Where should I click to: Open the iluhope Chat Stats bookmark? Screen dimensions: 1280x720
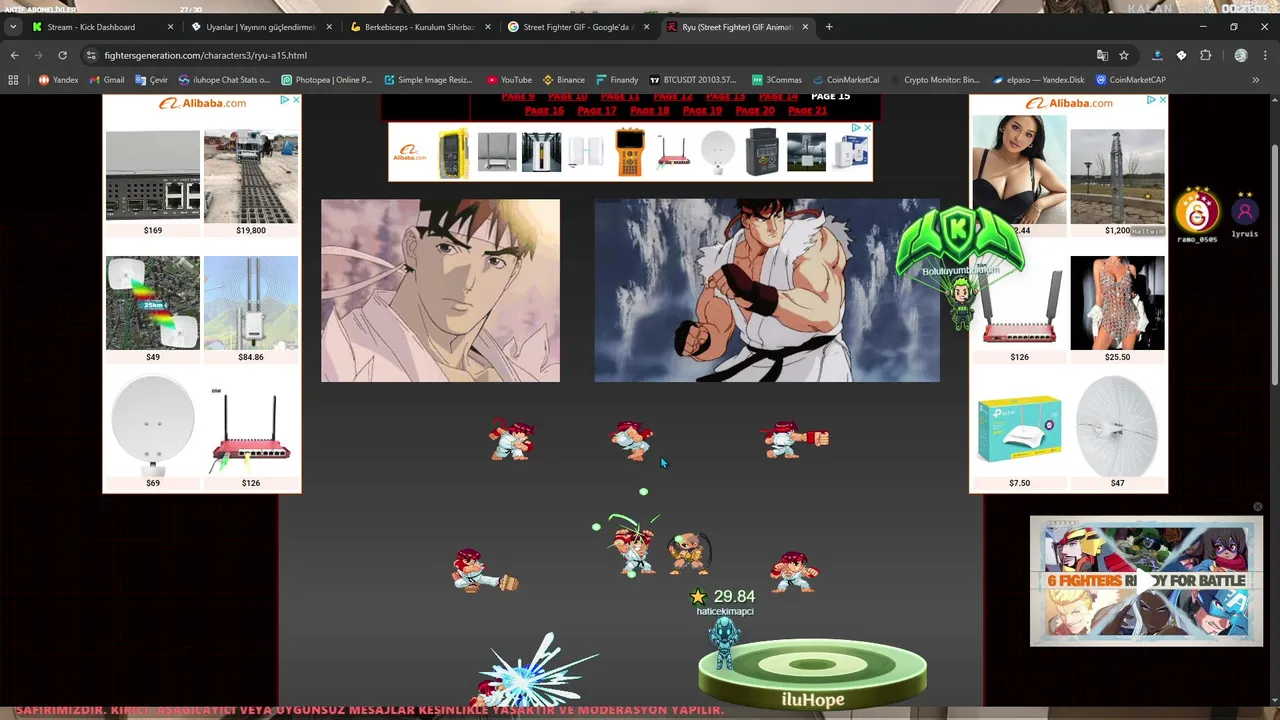(224, 80)
